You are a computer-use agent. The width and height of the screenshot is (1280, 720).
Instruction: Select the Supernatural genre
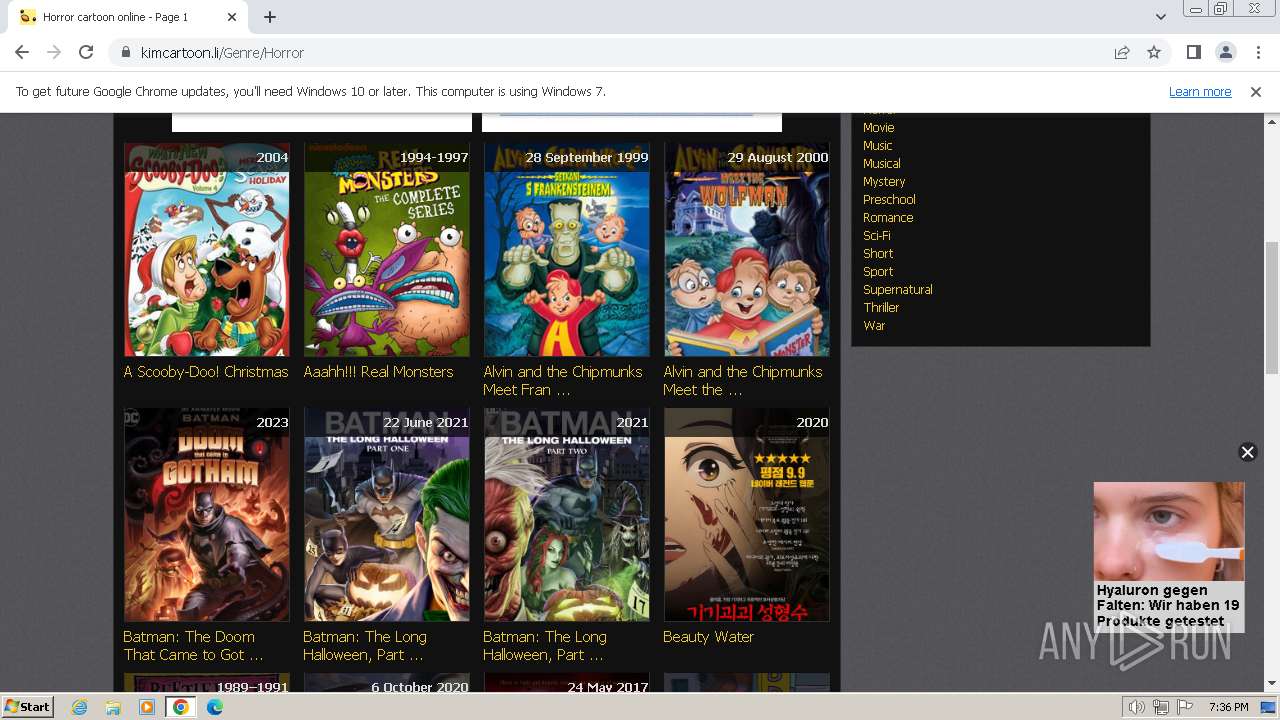coord(898,289)
